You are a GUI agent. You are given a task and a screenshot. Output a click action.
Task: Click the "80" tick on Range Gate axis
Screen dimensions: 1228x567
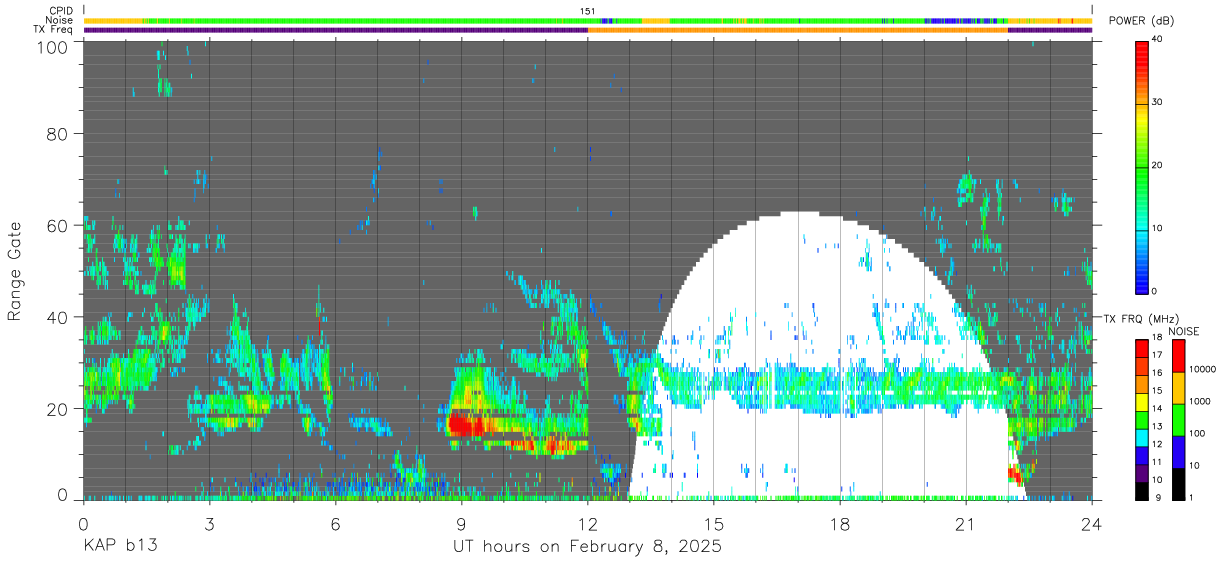pyautogui.click(x=58, y=133)
